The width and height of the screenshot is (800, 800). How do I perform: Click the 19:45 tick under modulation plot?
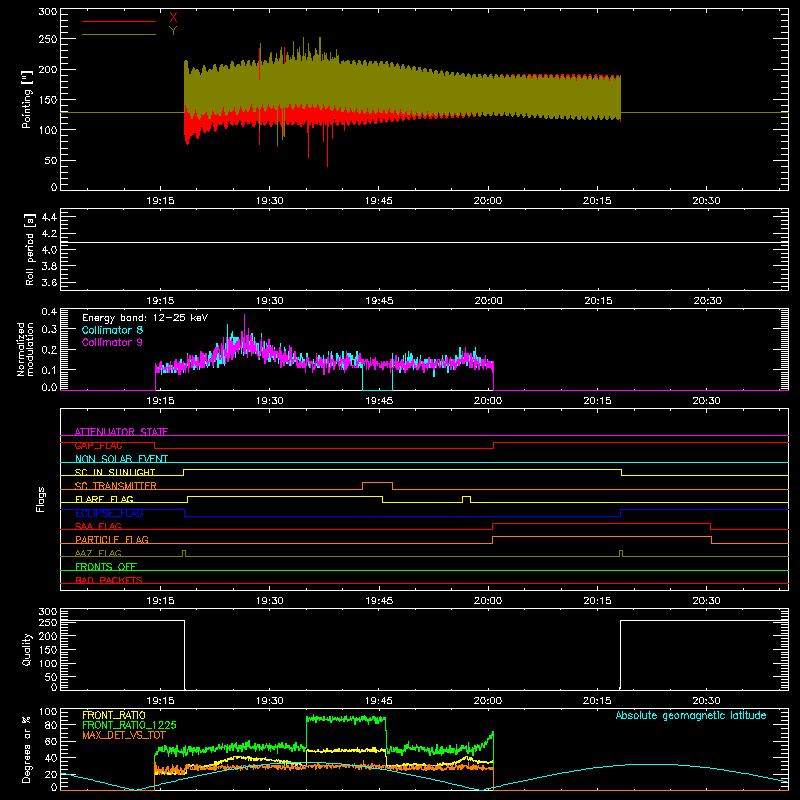pos(379,401)
